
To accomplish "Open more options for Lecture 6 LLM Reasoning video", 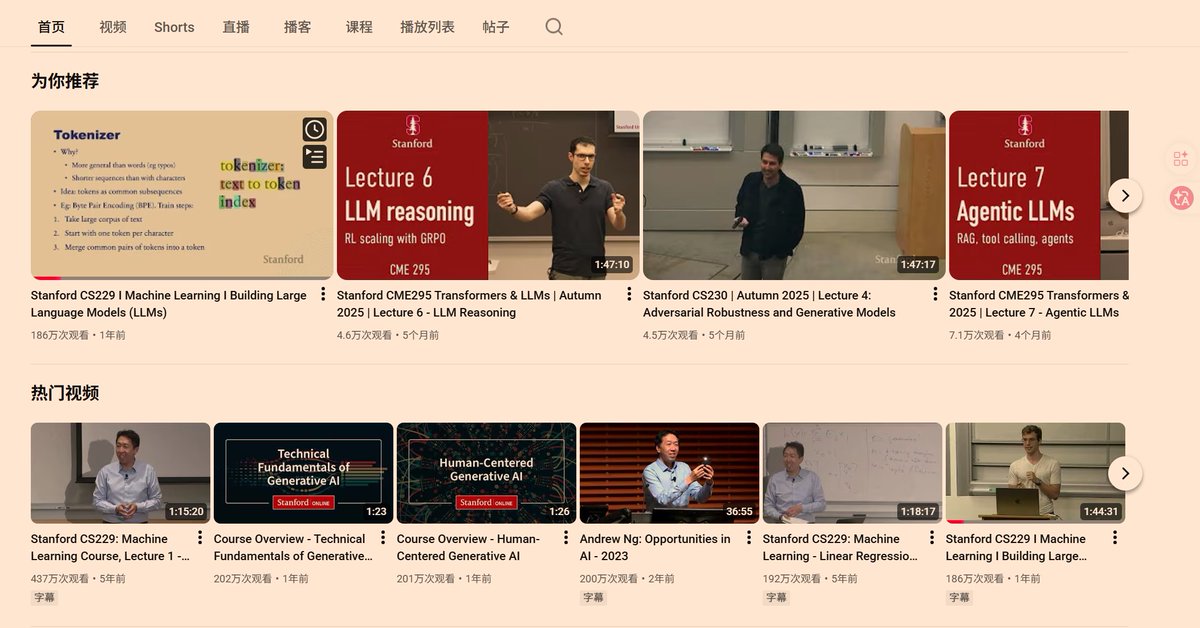I will 629,294.
